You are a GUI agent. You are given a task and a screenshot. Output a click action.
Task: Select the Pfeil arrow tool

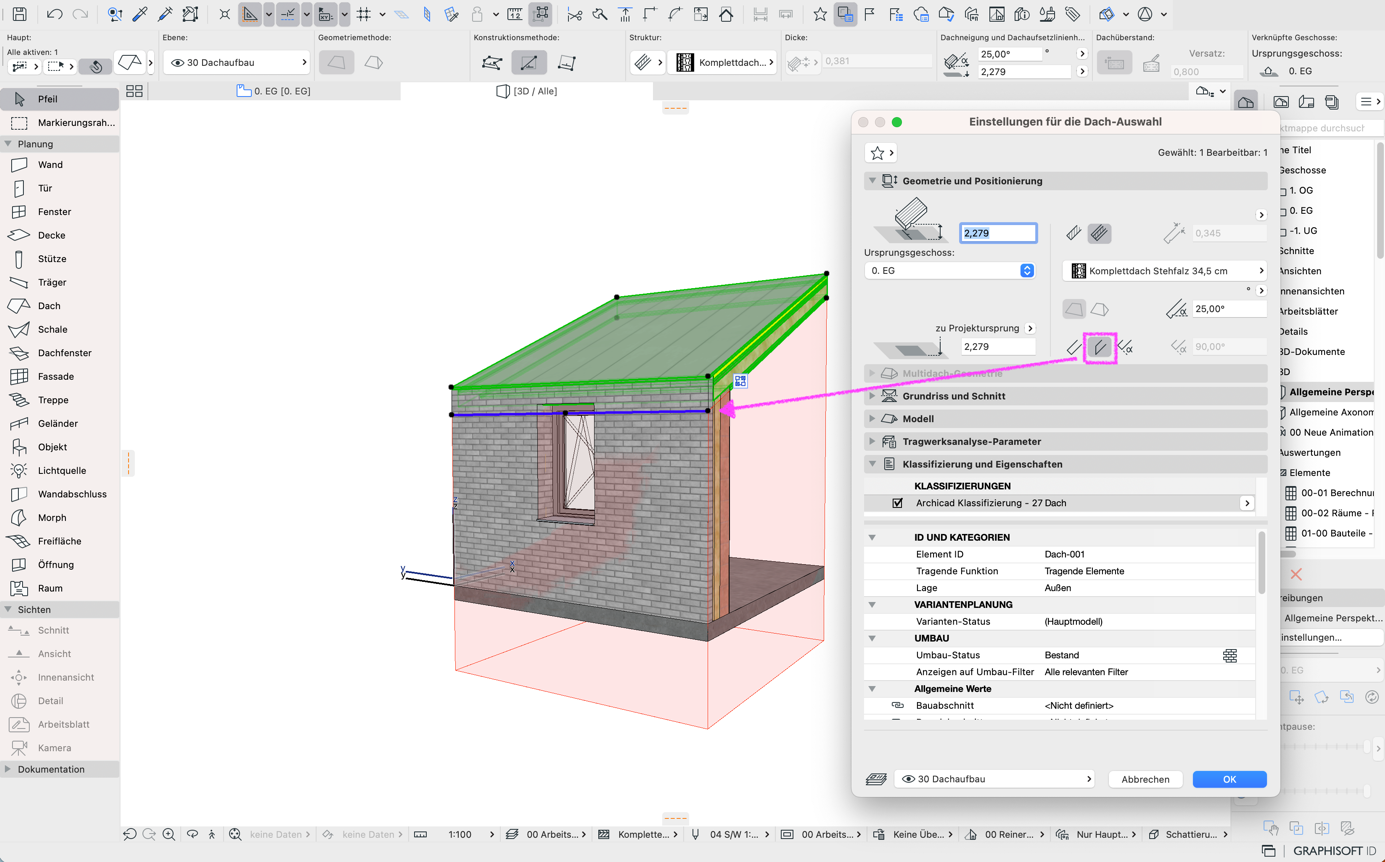60,99
